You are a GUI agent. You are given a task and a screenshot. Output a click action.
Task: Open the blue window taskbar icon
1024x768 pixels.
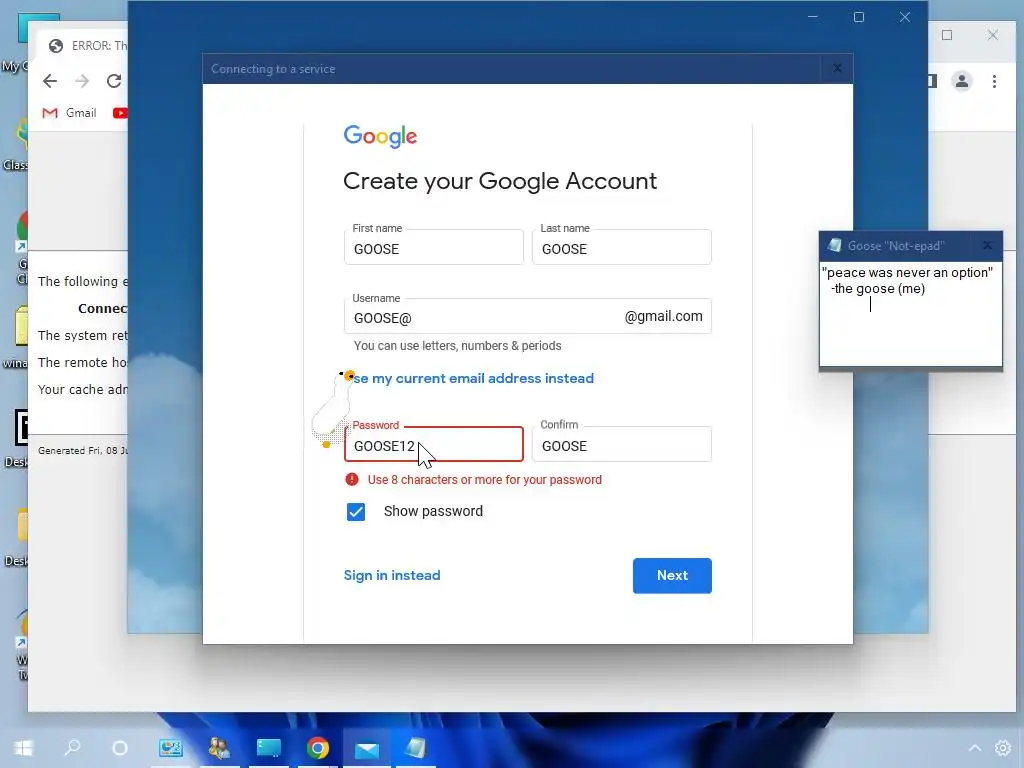268,747
